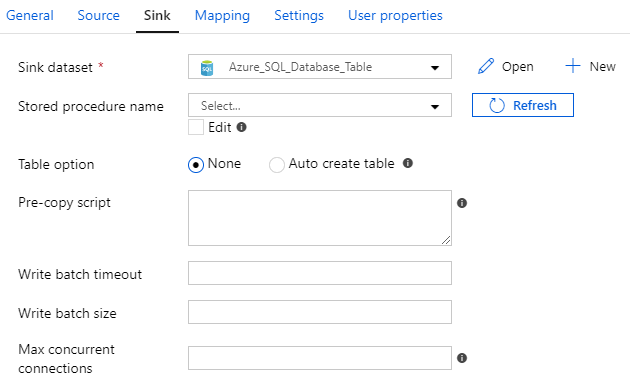Click the Max concurrent connections label
The width and height of the screenshot is (630, 390).
[x=66, y=359]
